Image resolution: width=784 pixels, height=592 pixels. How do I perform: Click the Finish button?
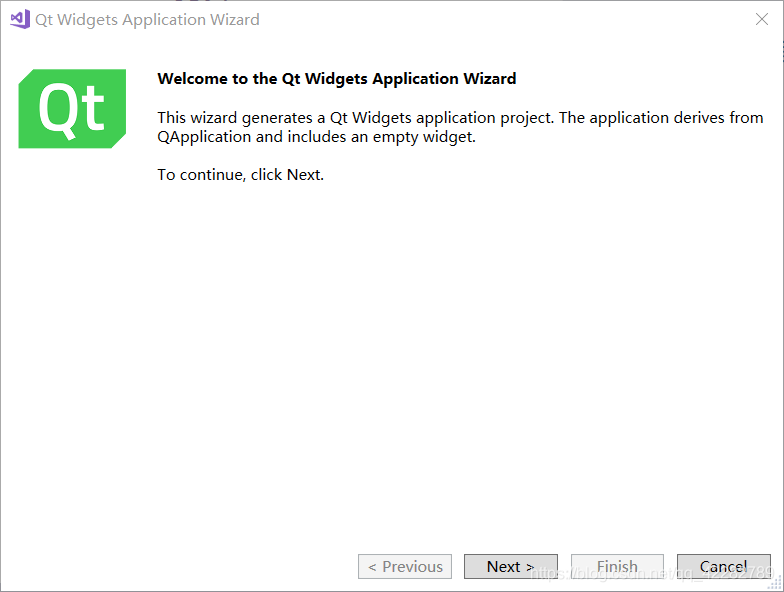pos(617,566)
